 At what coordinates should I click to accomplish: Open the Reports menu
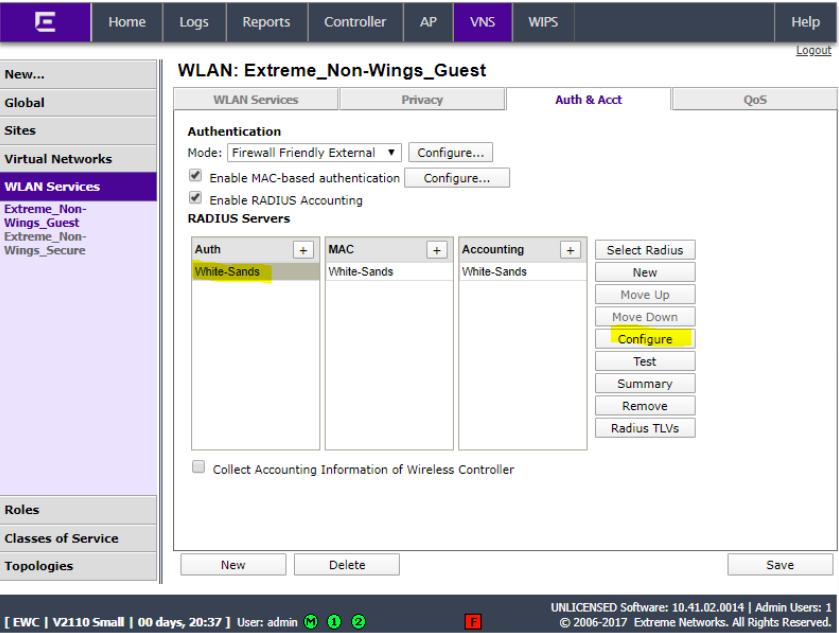click(266, 22)
